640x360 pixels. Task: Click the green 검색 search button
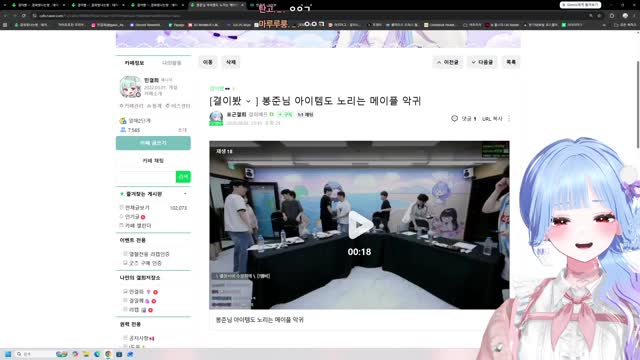click(183, 176)
